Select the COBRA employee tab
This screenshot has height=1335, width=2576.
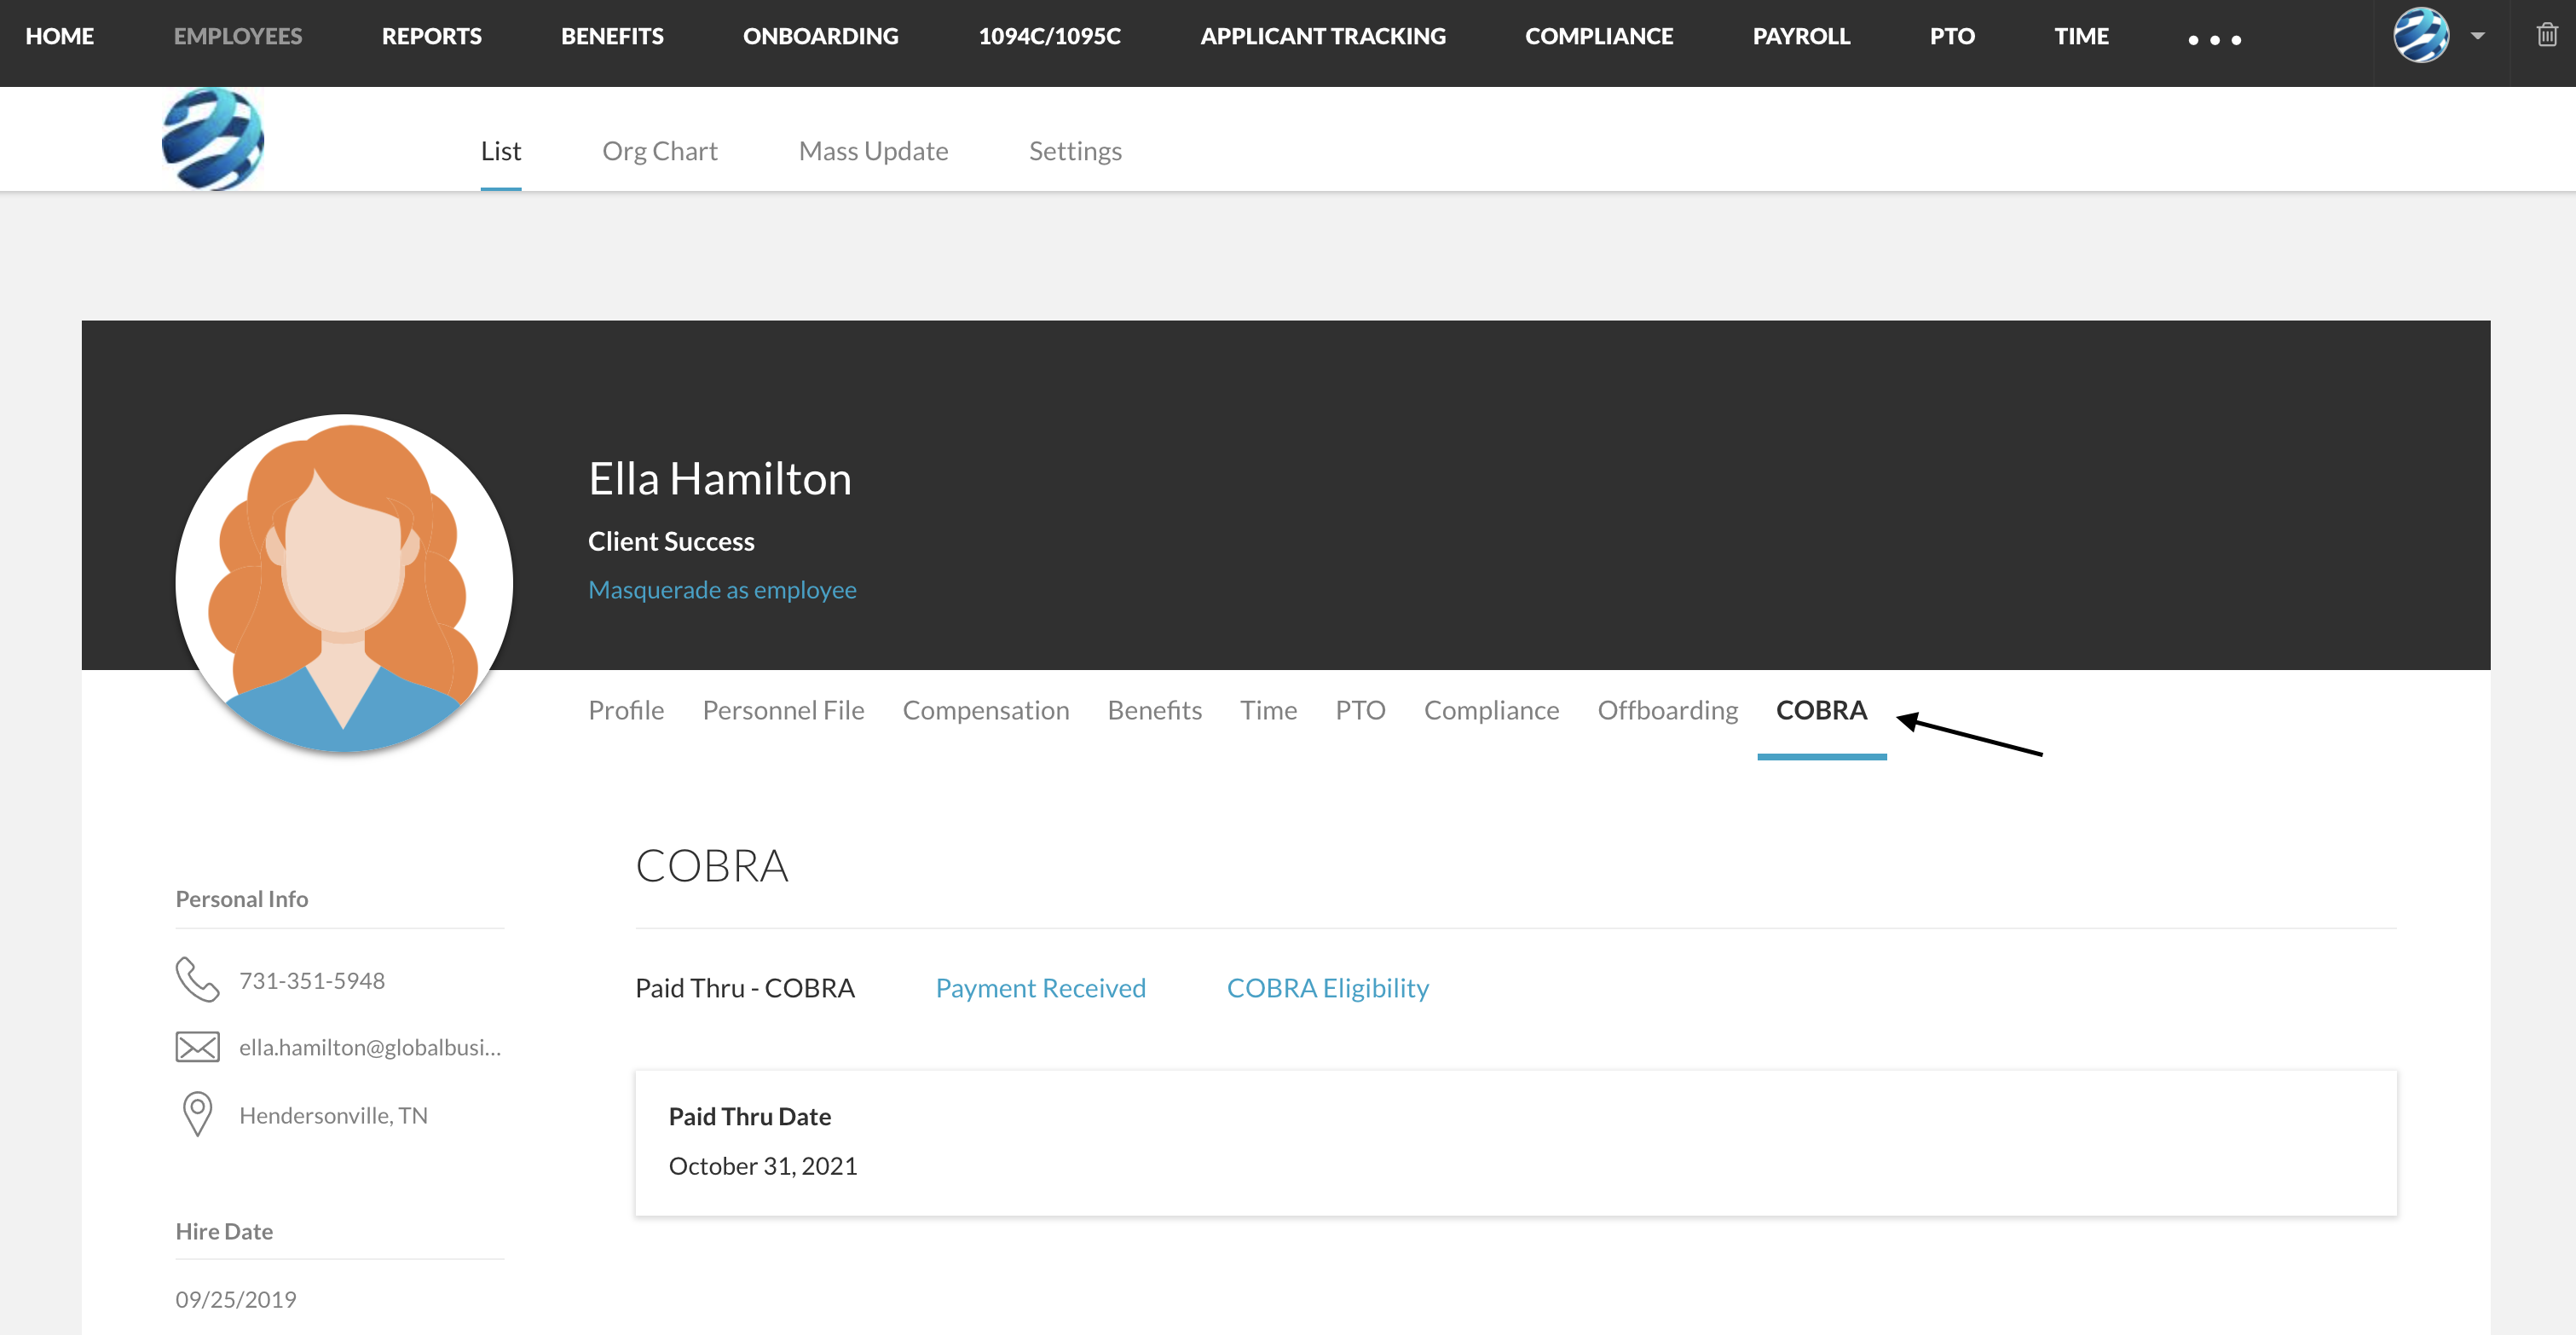1821,710
